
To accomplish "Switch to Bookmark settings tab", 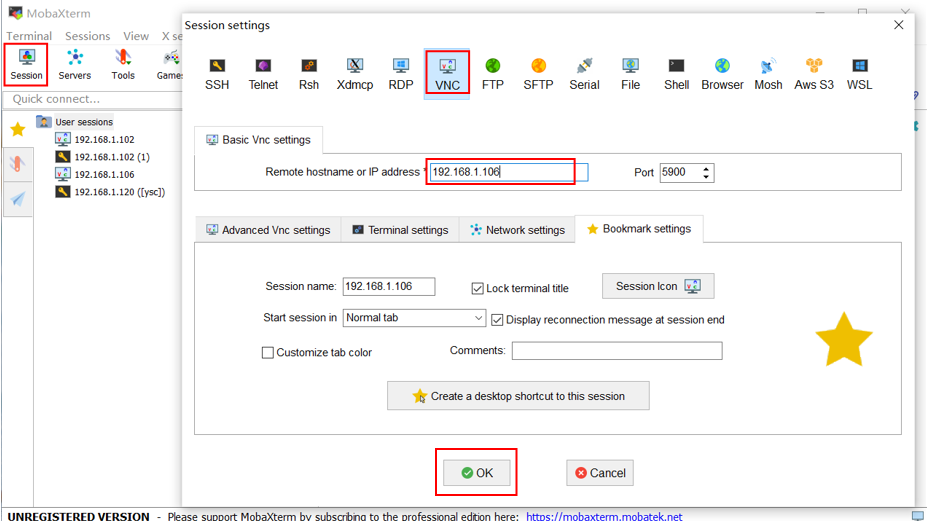I will coord(639,229).
